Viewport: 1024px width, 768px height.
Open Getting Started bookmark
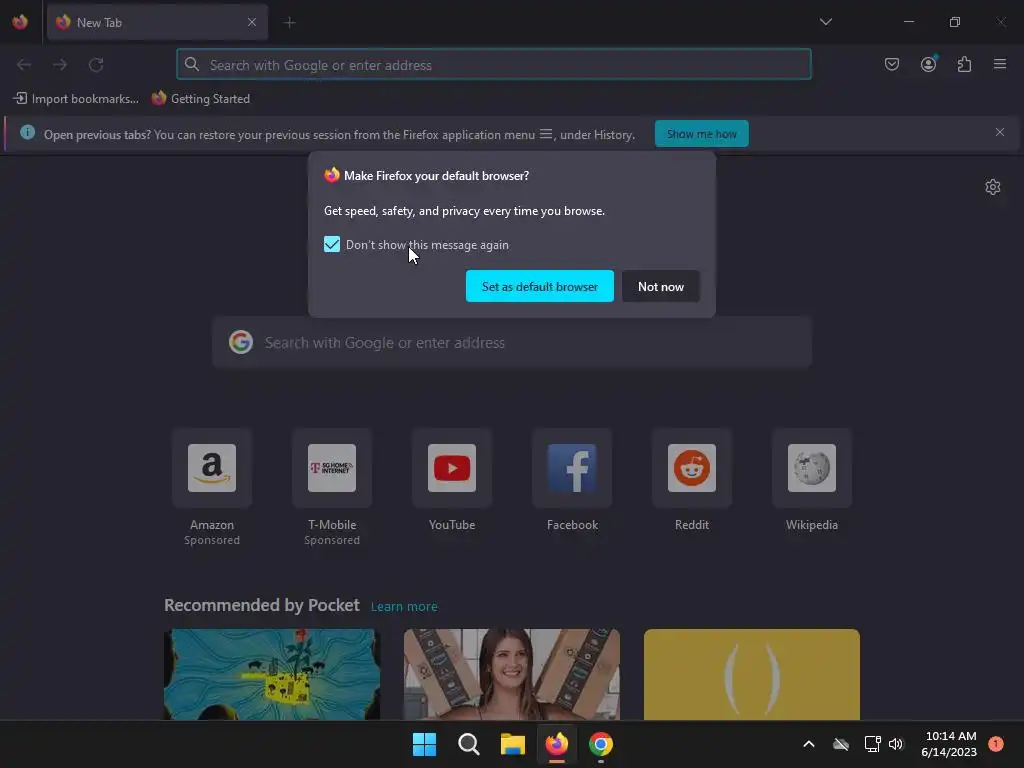coord(200,99)
